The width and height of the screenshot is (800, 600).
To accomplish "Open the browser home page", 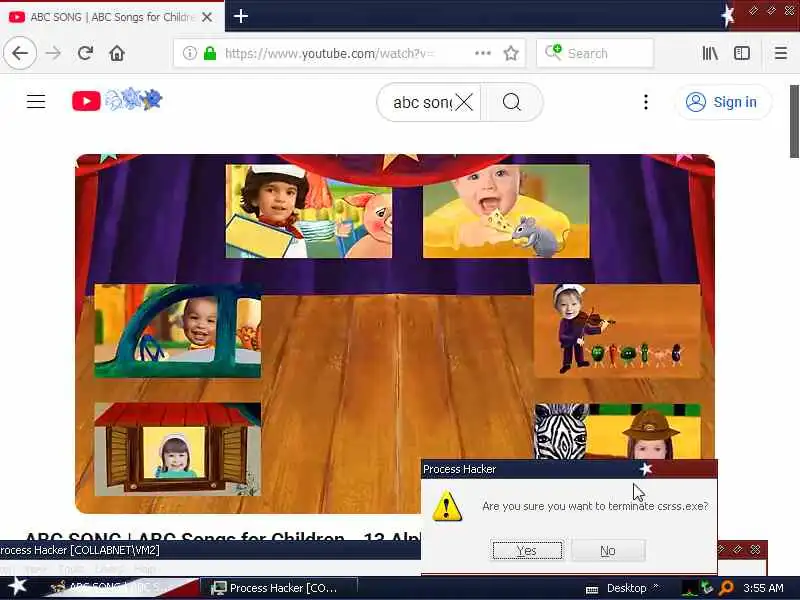I will (x=117, y=53).
